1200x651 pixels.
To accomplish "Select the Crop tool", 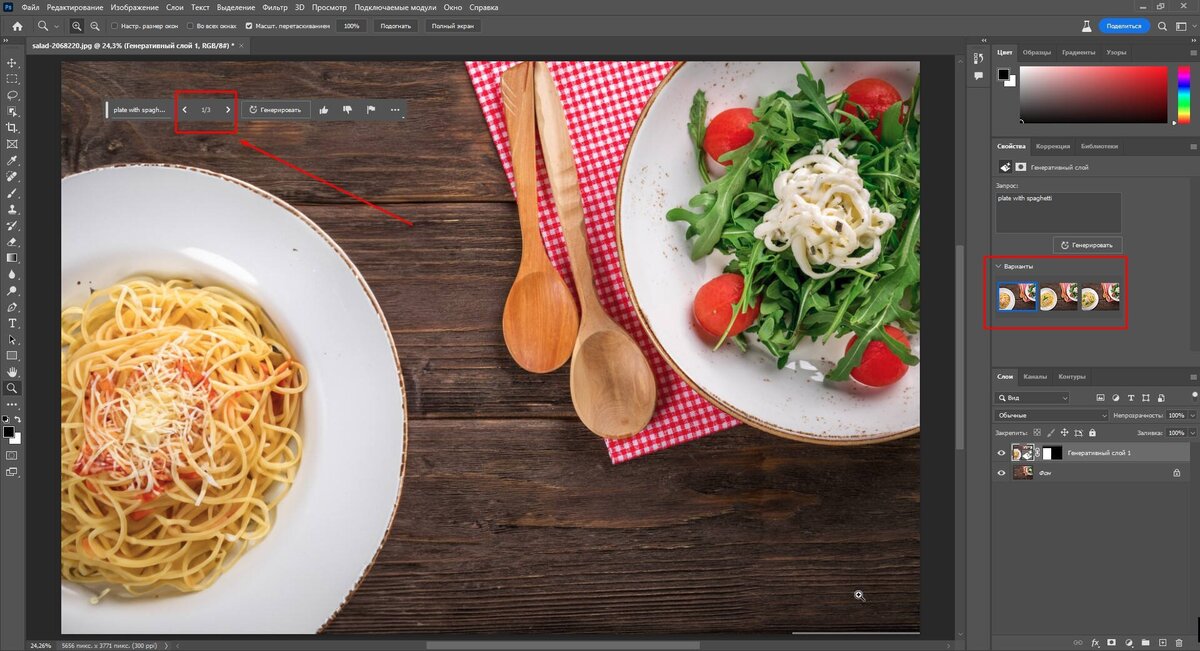I will pyautogui.click(x=13, y=128).
